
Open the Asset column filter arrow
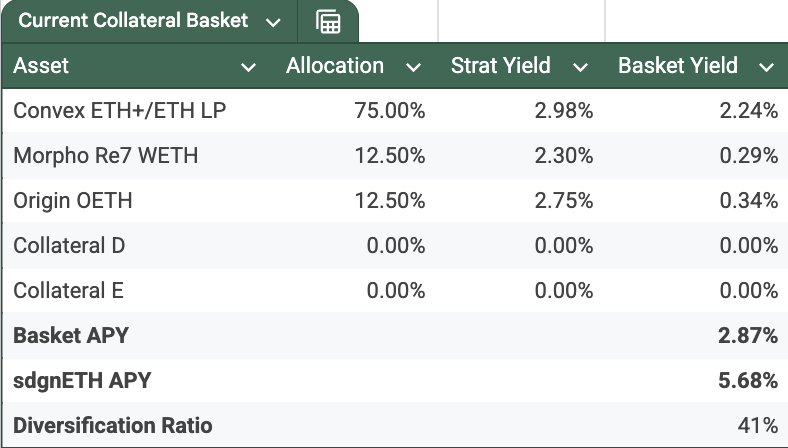(249, 67)
